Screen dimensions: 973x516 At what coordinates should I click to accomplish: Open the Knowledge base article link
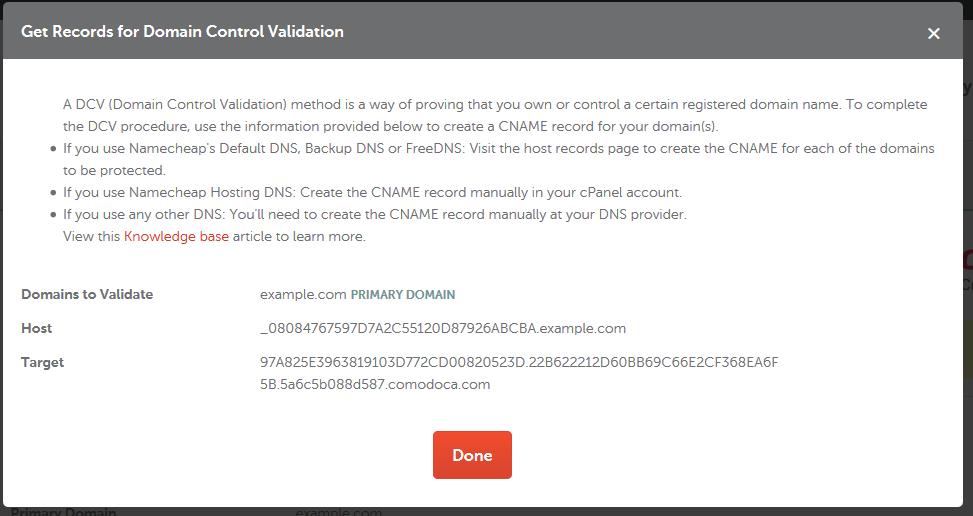[176, 237]
